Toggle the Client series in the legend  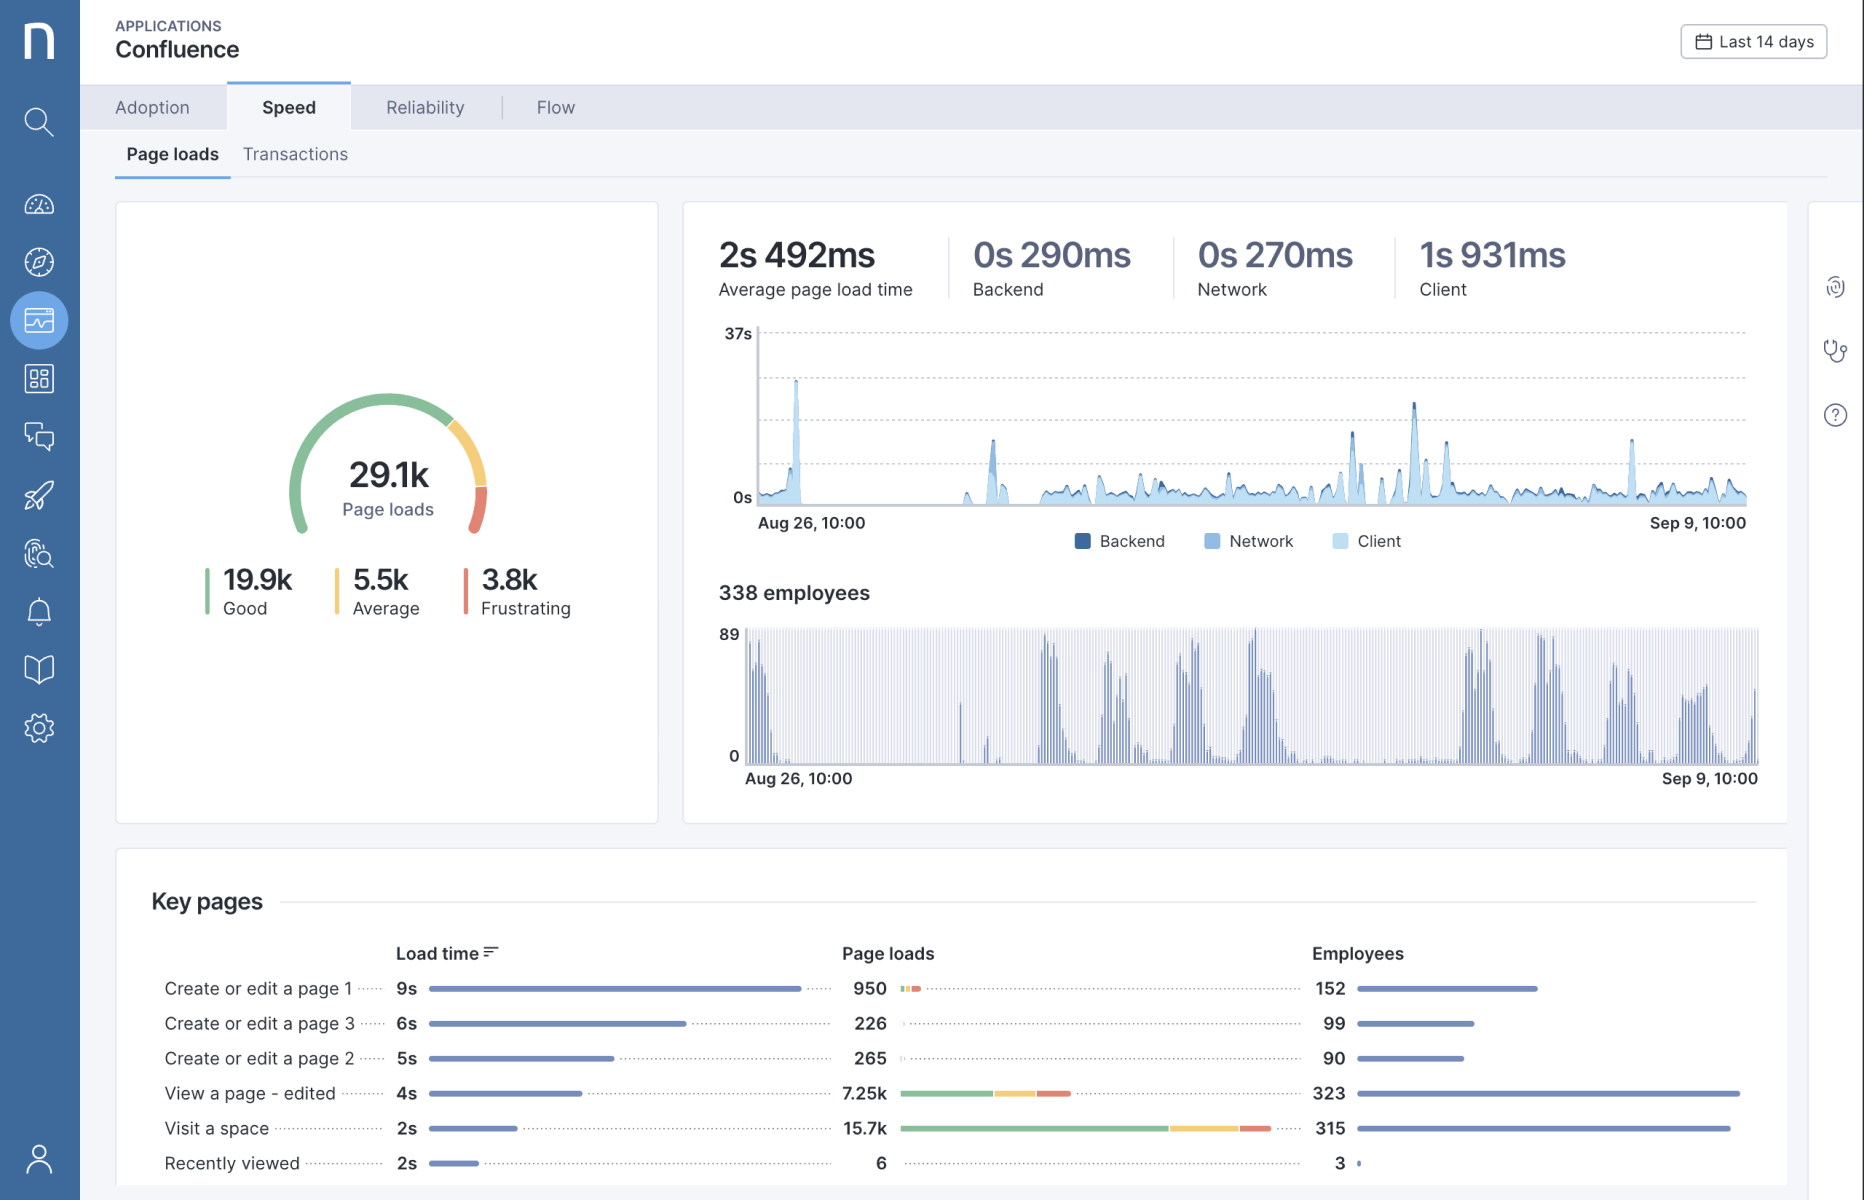tap(1366, 540)
